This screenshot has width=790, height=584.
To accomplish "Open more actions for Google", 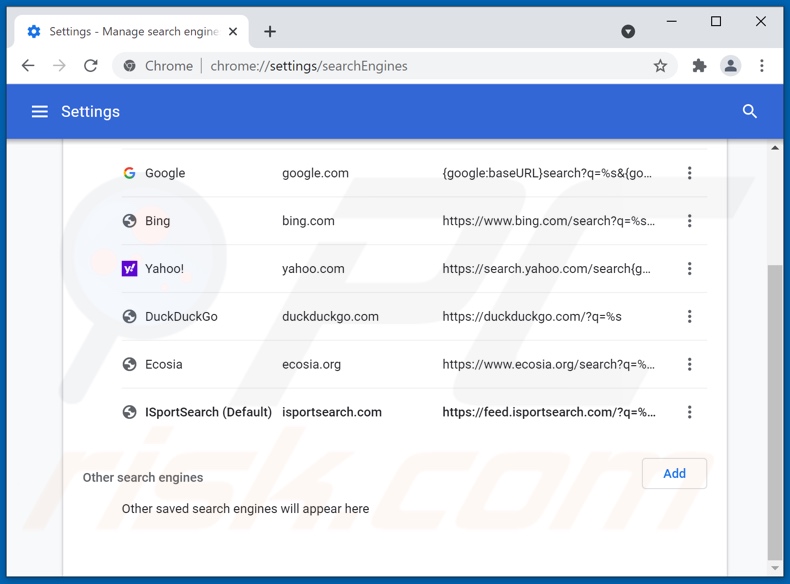I will 689,173.
